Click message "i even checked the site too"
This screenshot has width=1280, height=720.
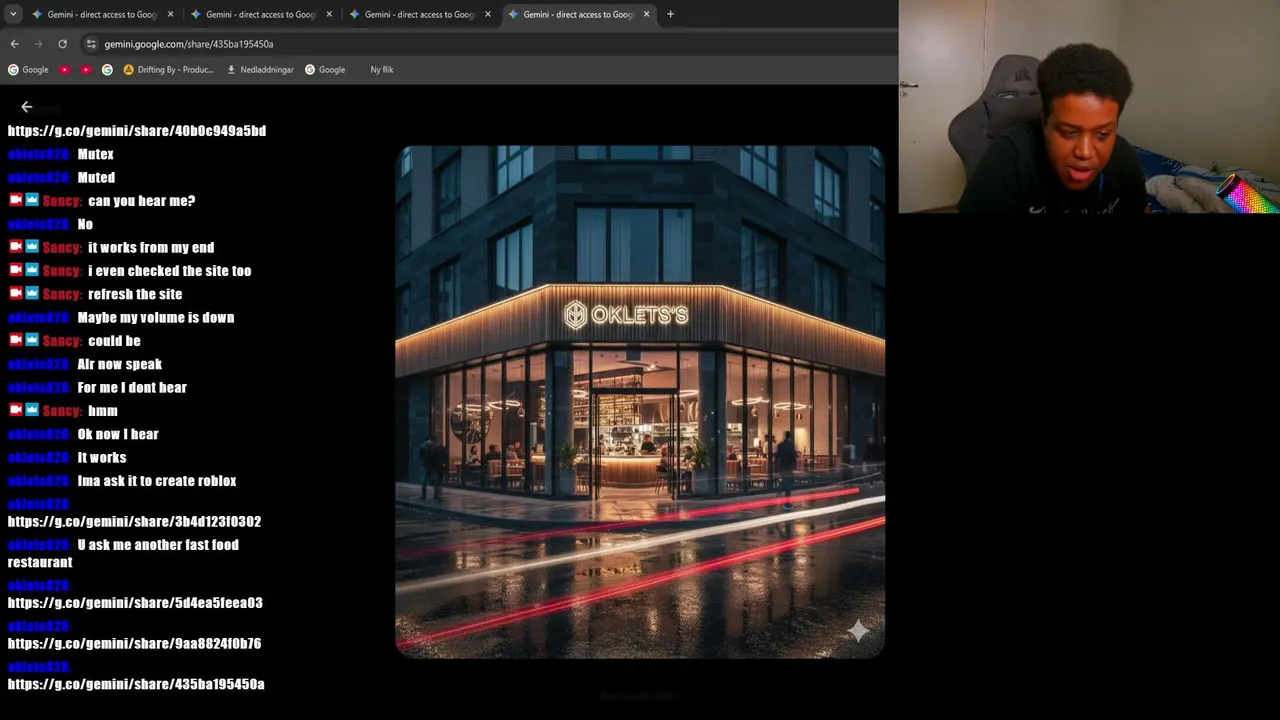(170, 271)
